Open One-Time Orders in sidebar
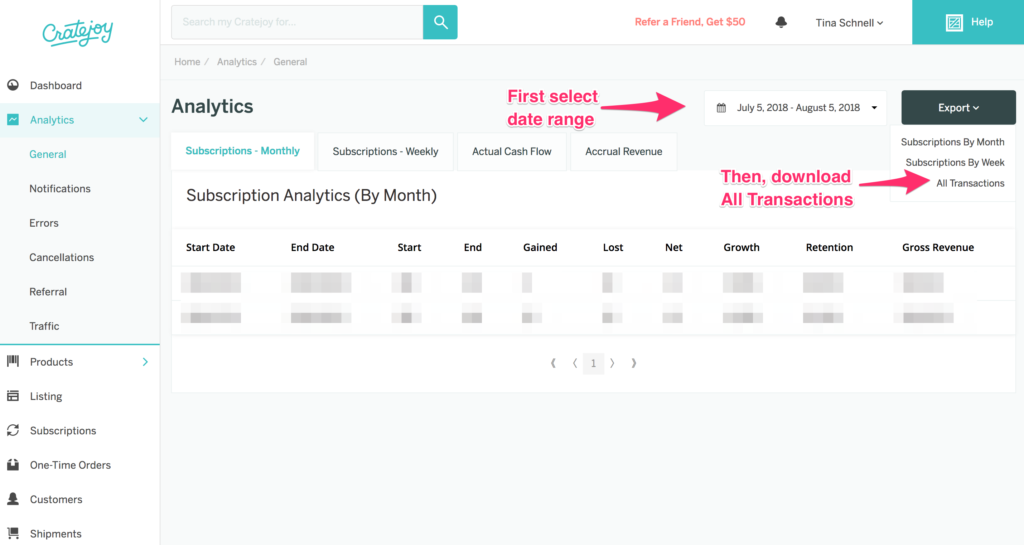 click(71, 465)
